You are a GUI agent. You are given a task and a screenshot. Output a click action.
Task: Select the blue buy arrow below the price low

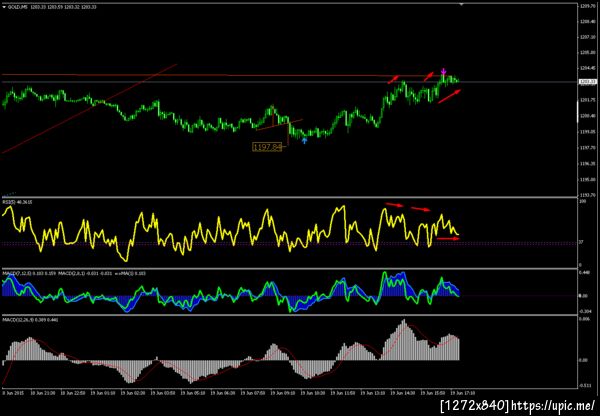pos(305,141)
